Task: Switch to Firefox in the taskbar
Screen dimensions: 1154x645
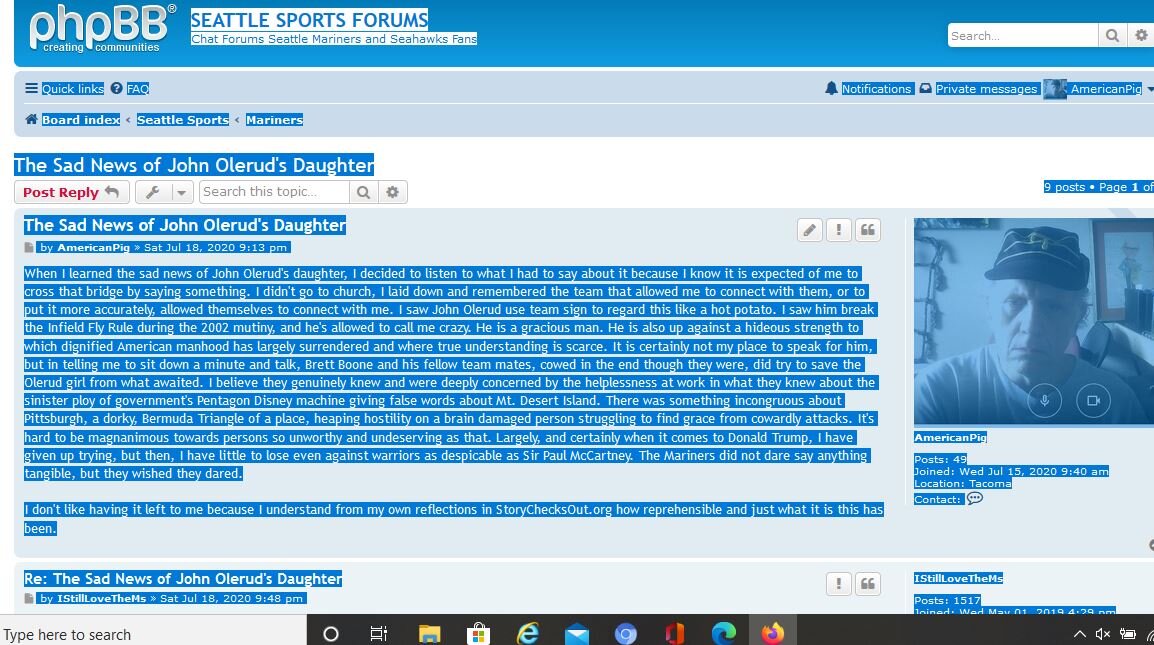Action: [x=773, y=633]
